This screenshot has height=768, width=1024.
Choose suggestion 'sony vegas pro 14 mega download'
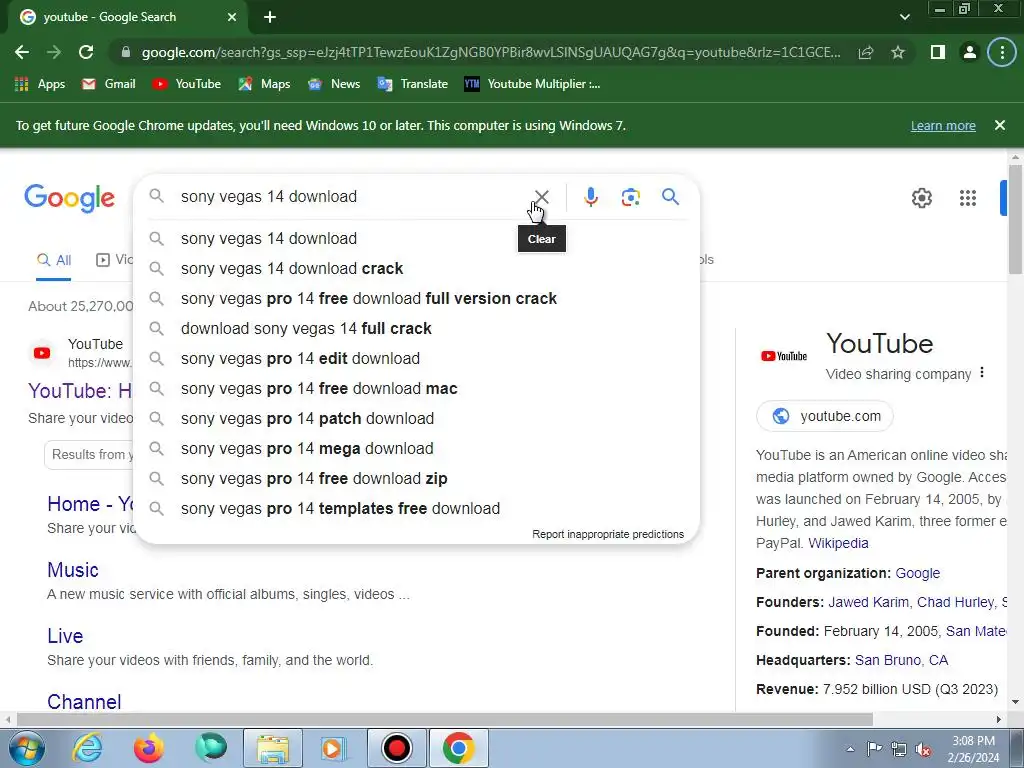417,449
